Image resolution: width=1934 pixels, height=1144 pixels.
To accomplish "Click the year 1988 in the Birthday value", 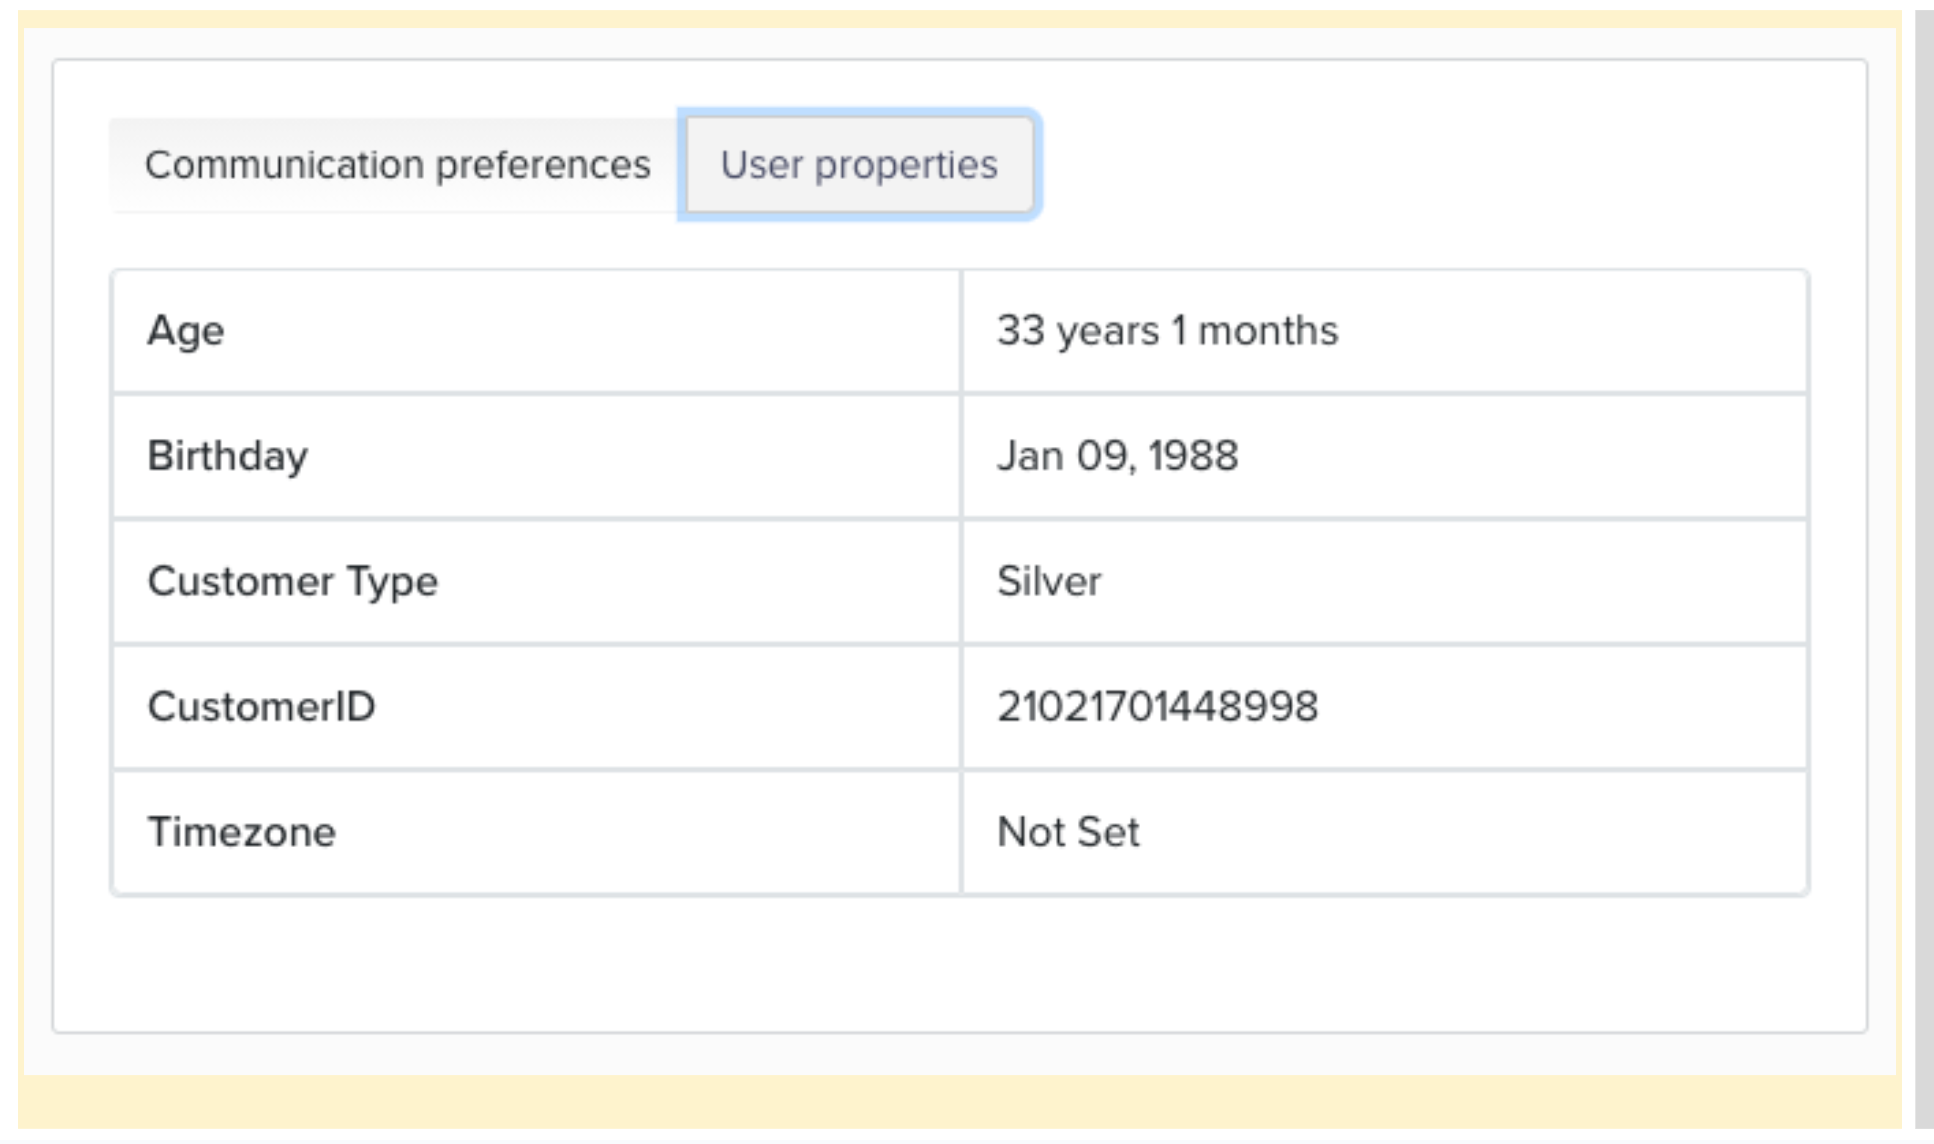I will (1193, 456).
